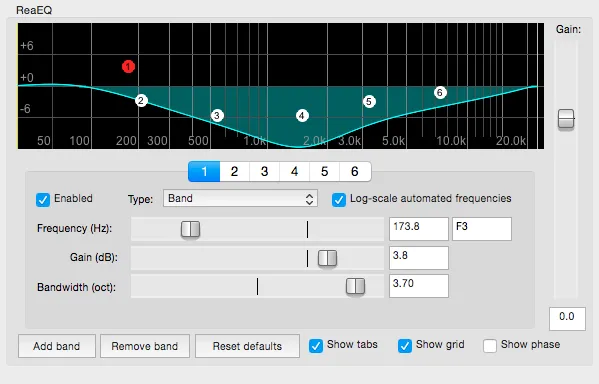599x384 pixels.
Task: Click the Reset defaults button
Action: point(247,346)
